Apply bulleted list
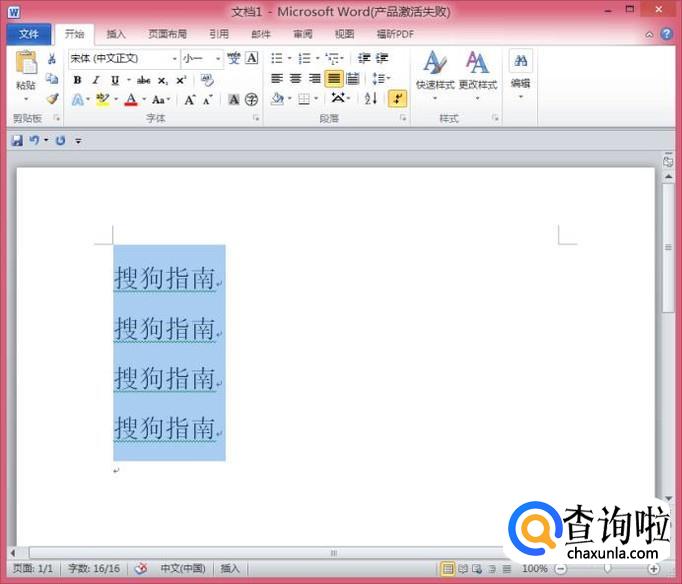 (277, 58)
